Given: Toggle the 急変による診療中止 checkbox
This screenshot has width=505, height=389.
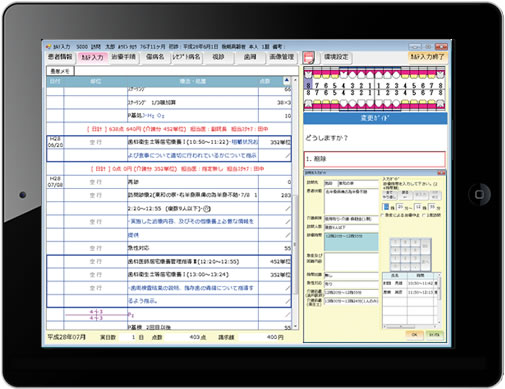Looking at the screenshot, I should pos(383,215).
